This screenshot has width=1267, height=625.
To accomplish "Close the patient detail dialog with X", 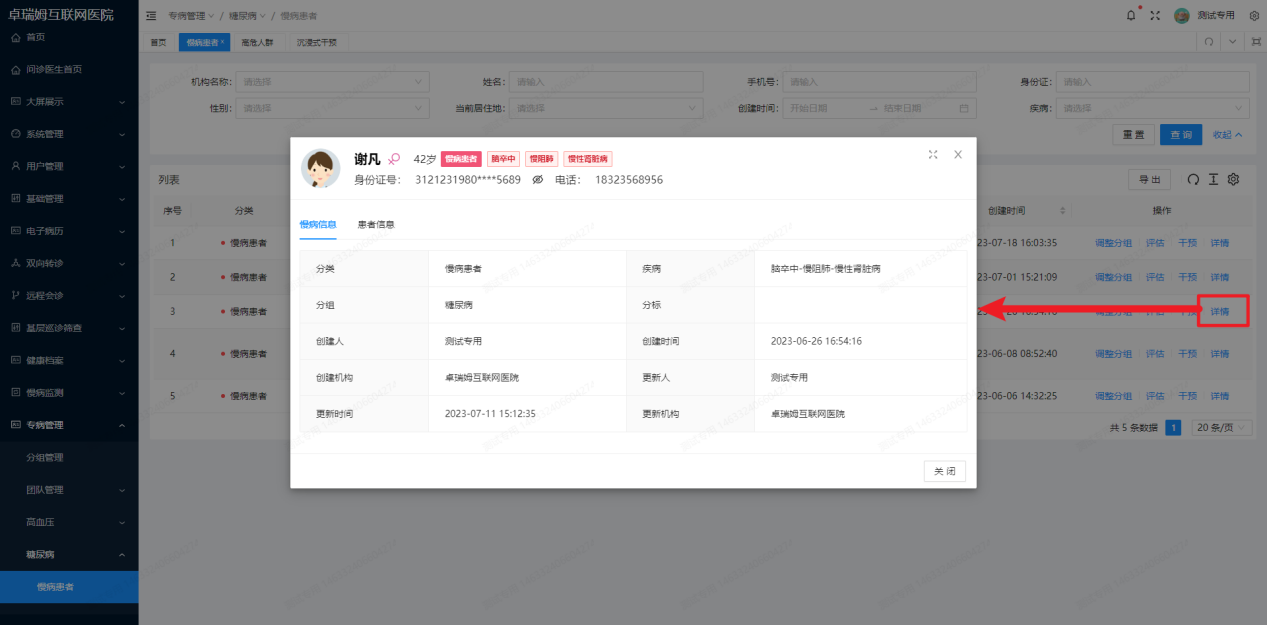I will pos(958,154).
